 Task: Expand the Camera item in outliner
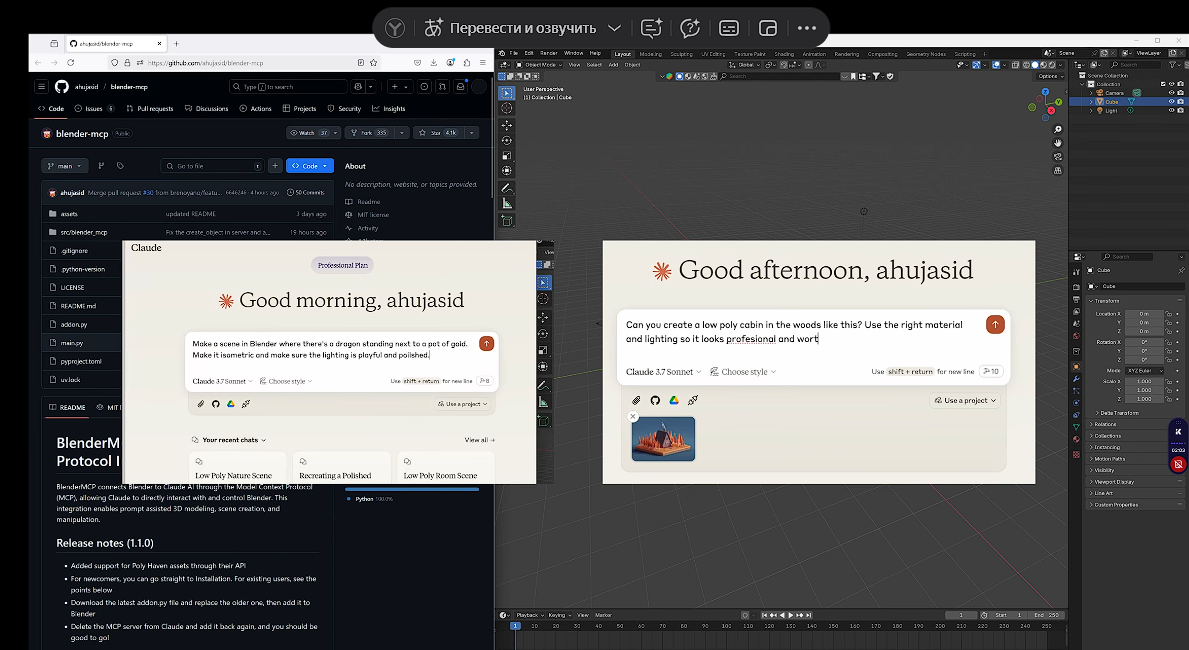click(1092, 93)
